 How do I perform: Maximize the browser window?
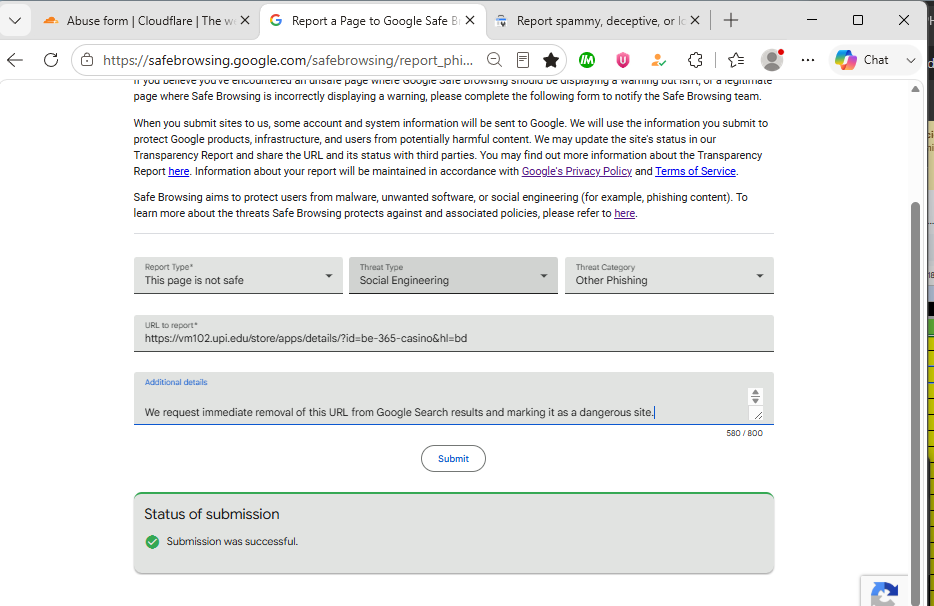coord(858,20)
